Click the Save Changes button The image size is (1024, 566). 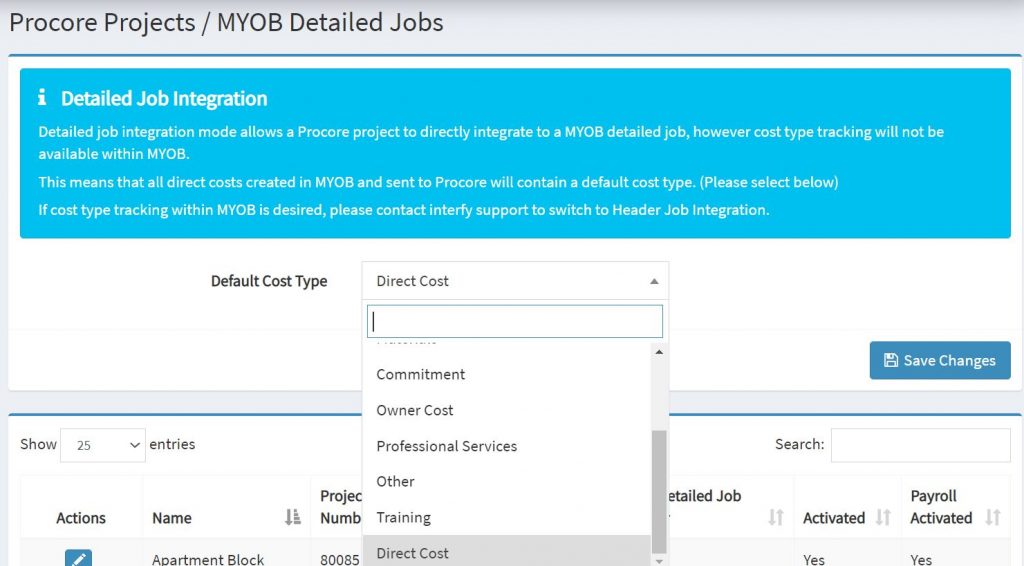pos(940,360)
